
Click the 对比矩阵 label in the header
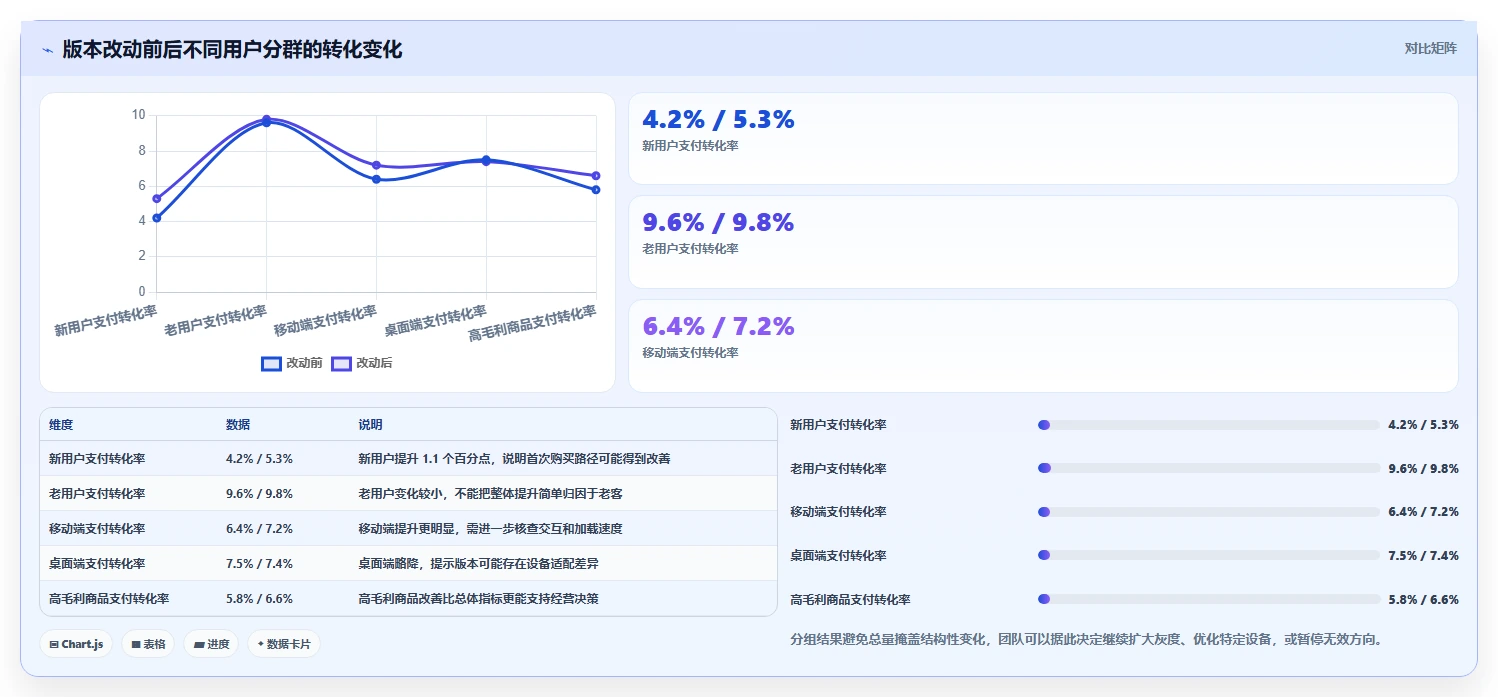pyautogui.click(x=1431, y=48)
